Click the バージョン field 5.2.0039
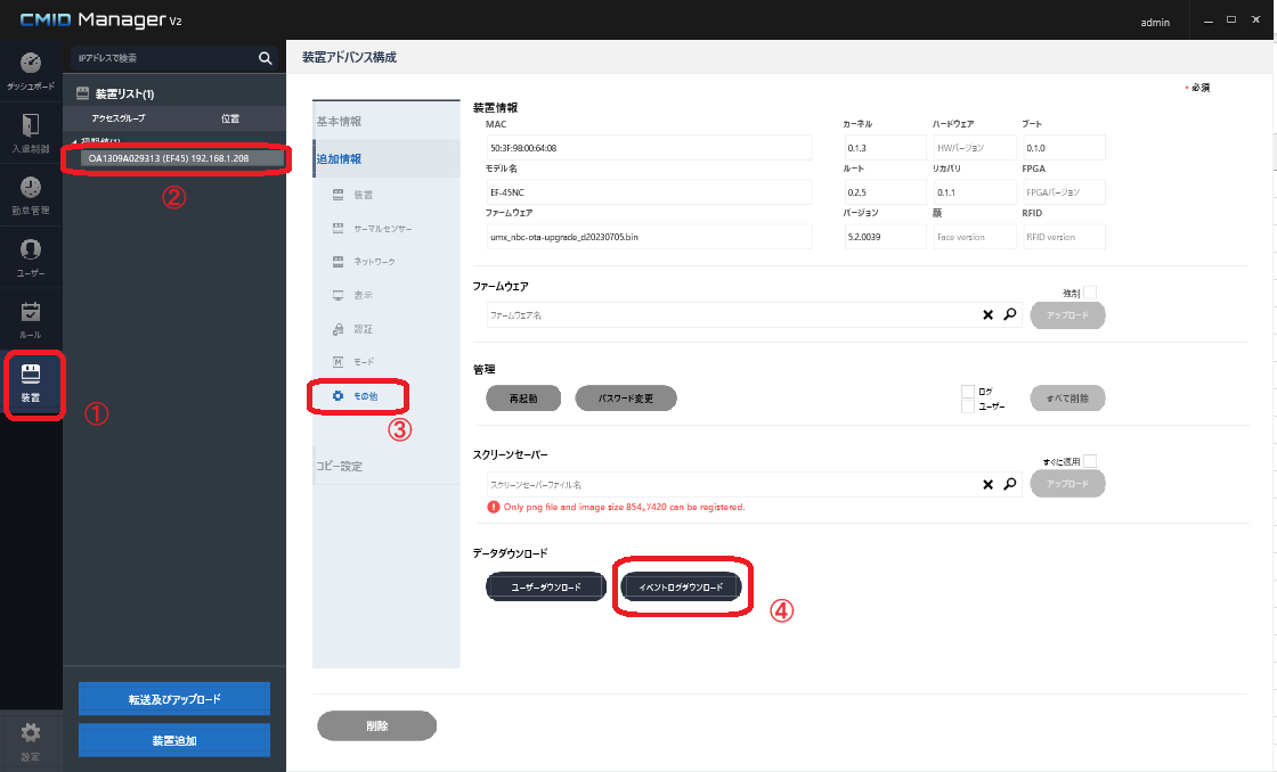The height and width of the screenshot is (772, 1277). coord(884,237)
